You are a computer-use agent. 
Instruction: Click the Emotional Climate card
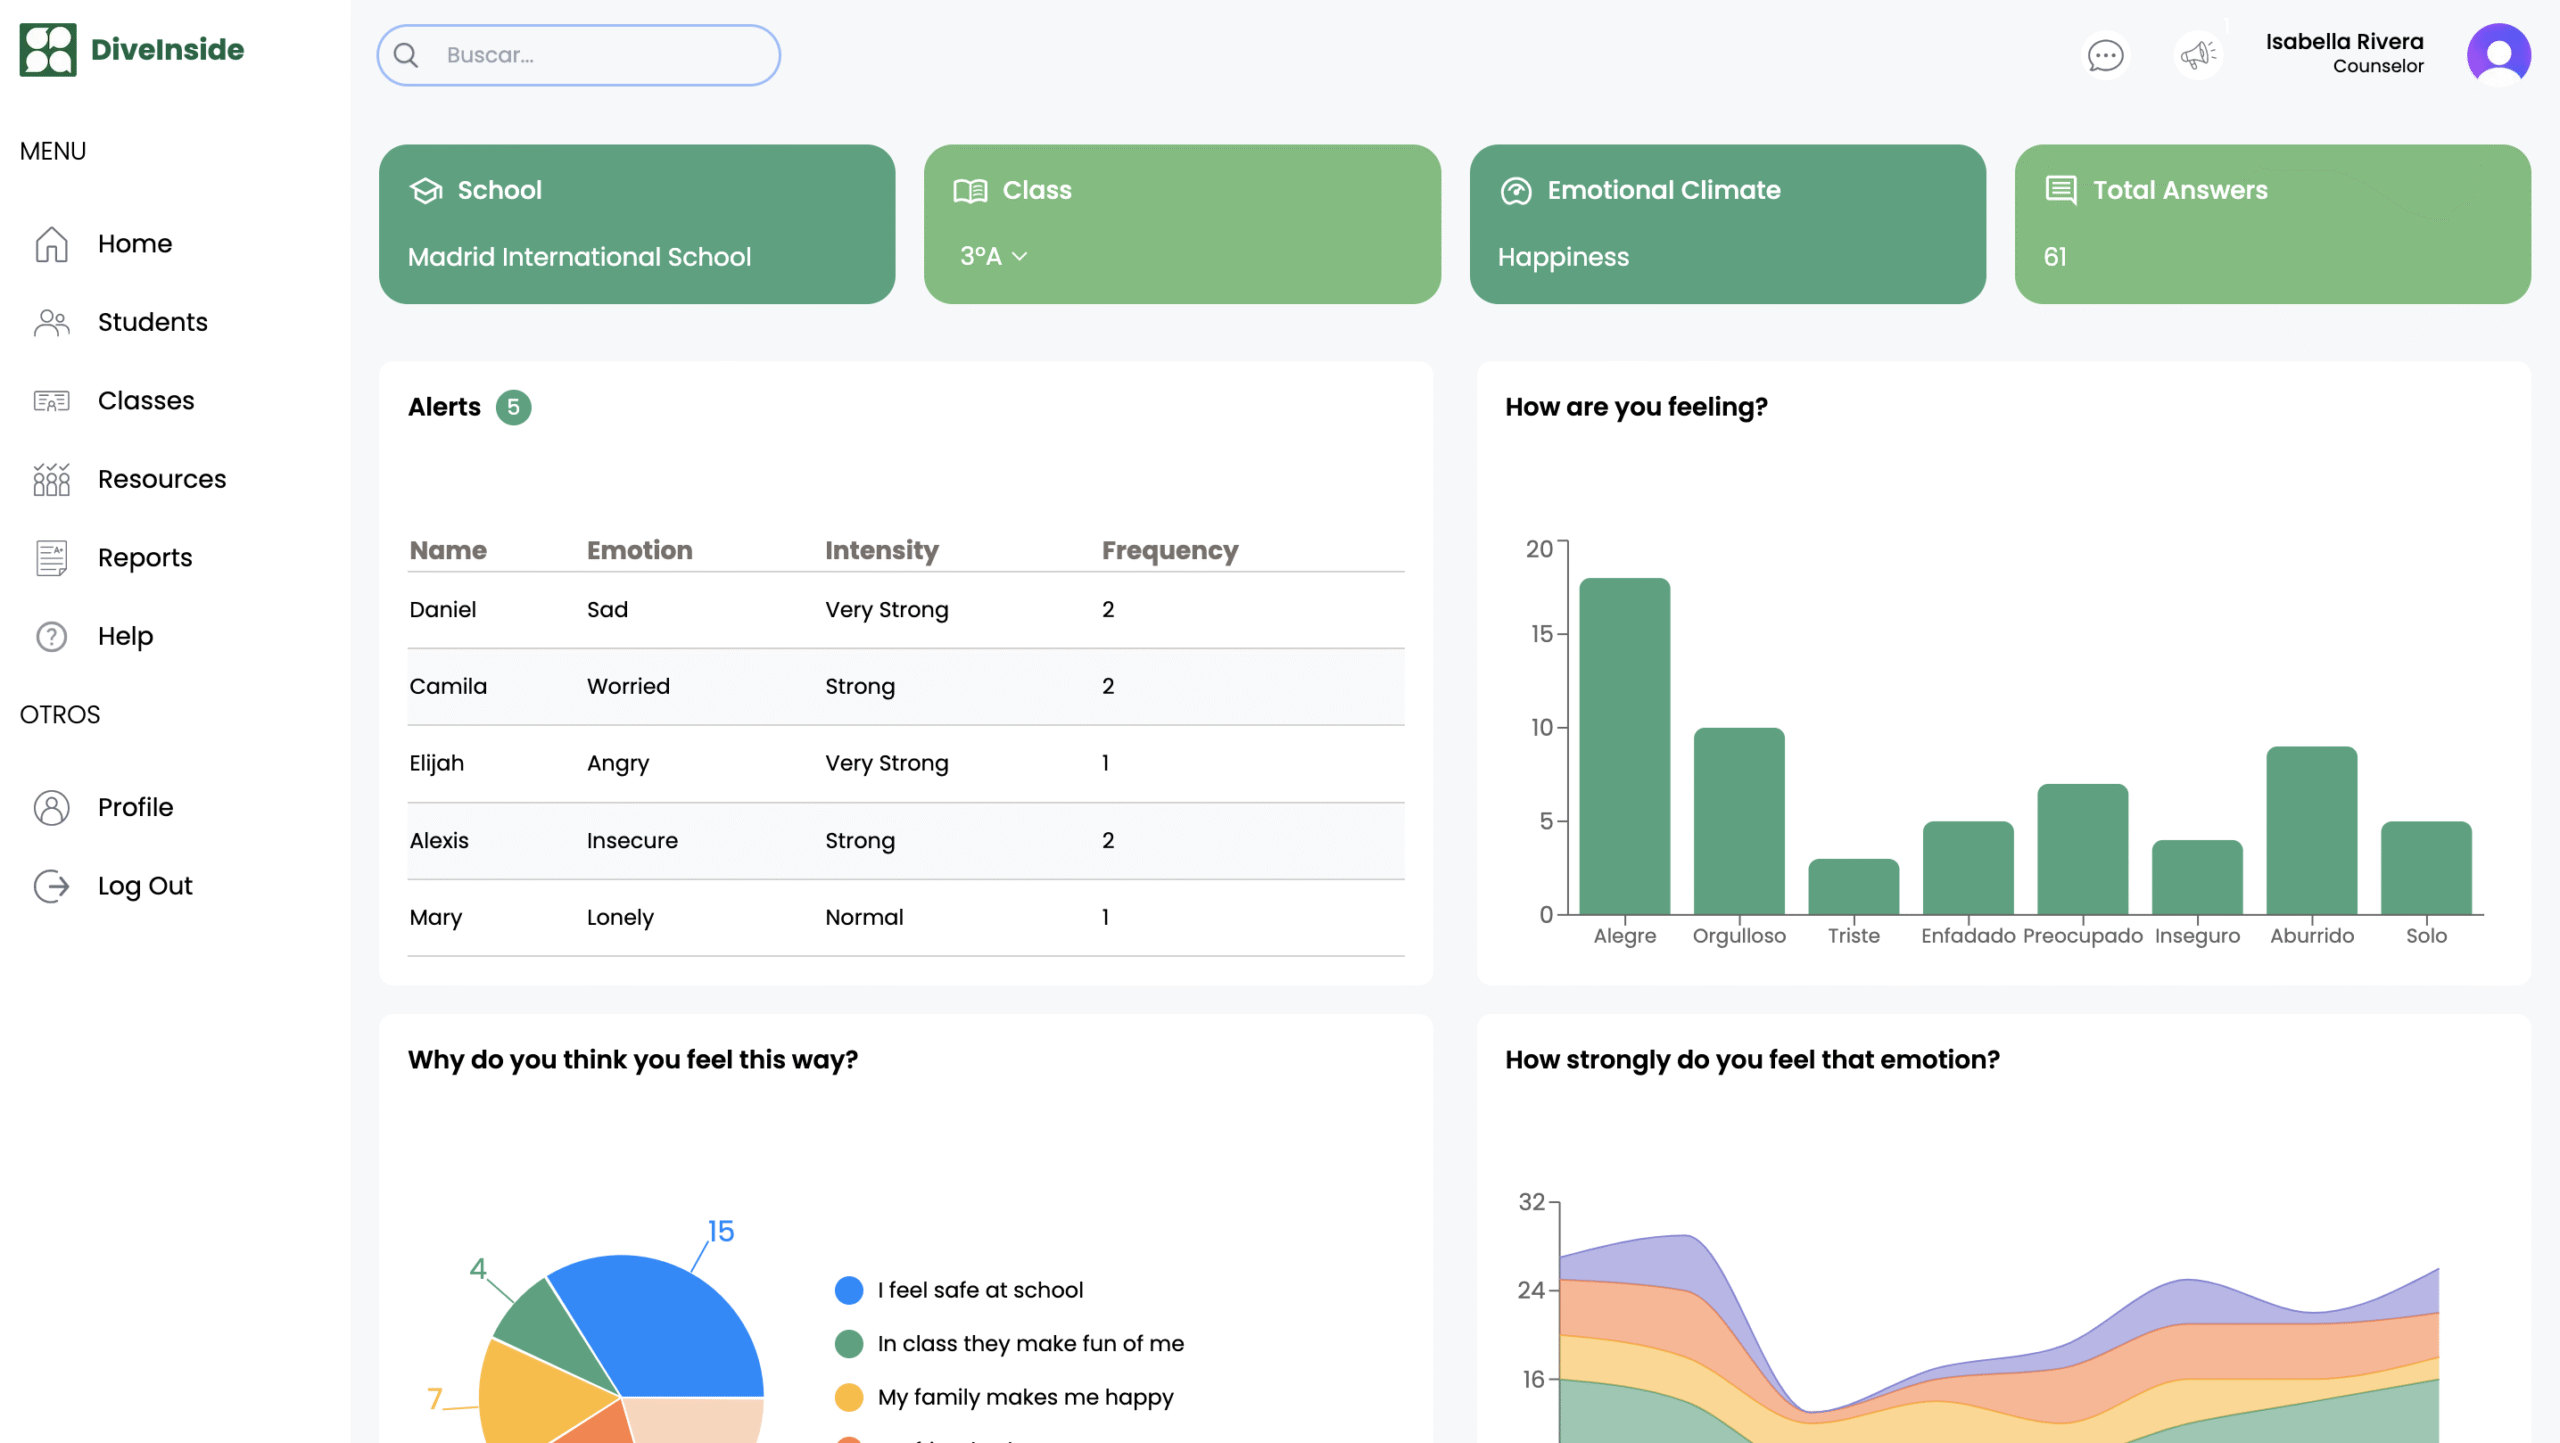point(1727,224)
